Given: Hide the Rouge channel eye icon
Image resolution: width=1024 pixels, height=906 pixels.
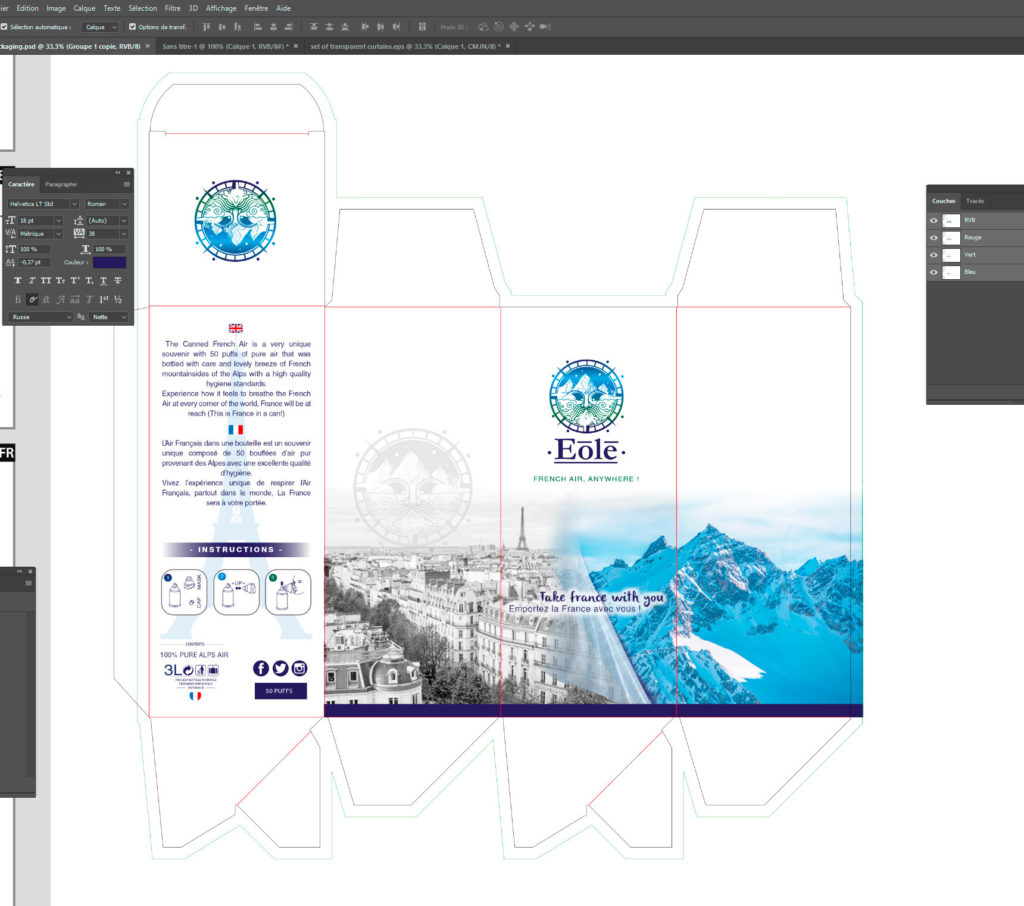Looking at the screenshot, I should click(x=933, y=238).
